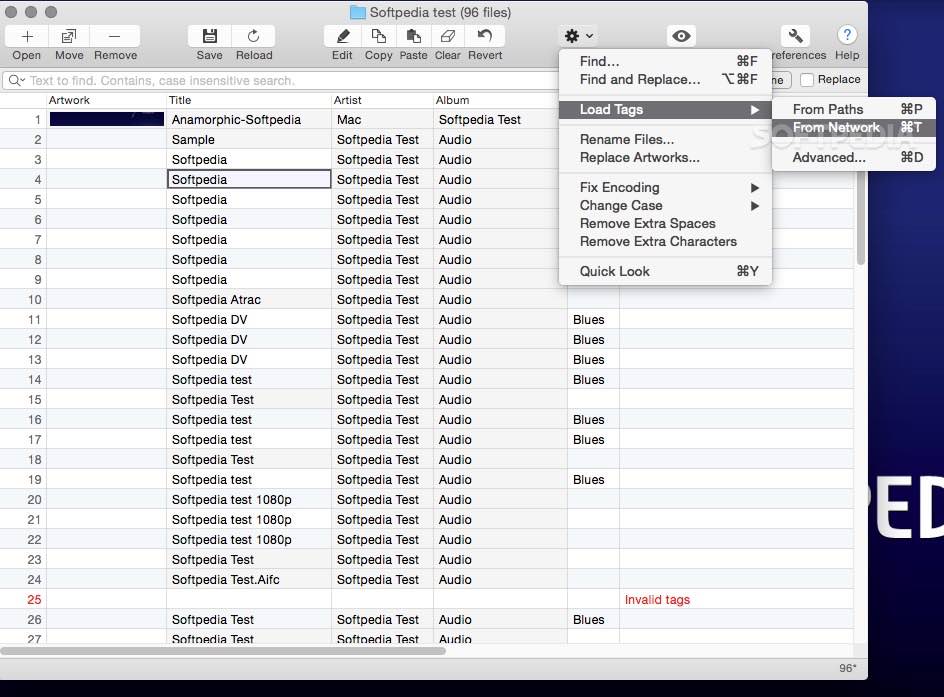Click the Edit pencil icon
Screen dimensions: 944x697
(x=343, y=36)
